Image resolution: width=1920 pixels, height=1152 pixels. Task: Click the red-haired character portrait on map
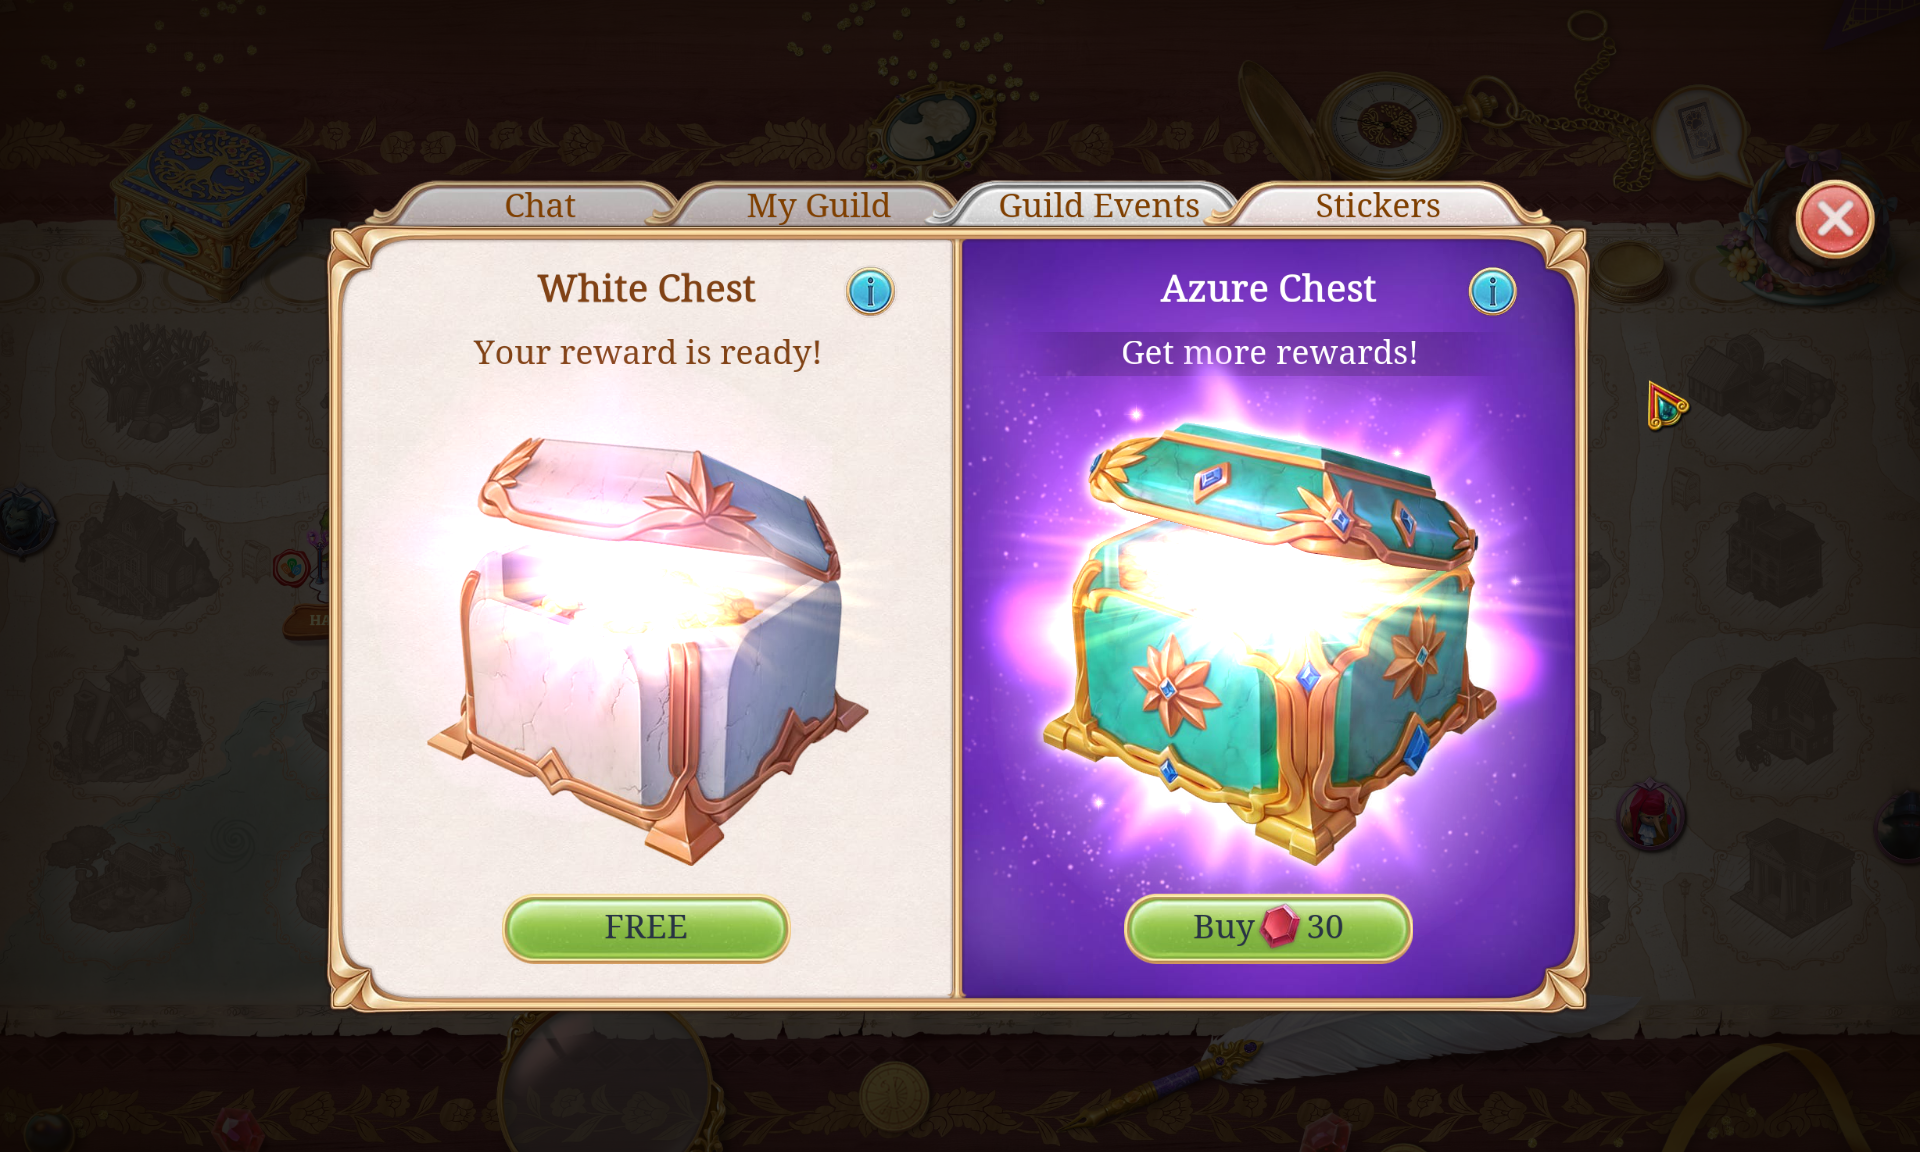(1651, 816)
